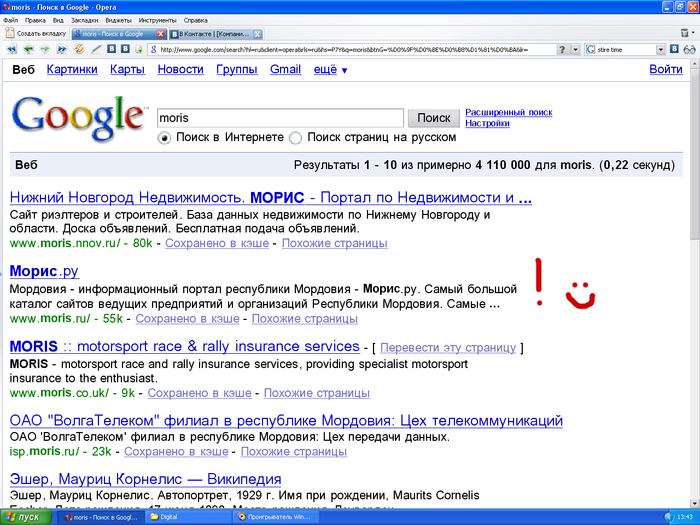Click Создать вкладку button
This screenshot has height=525, width=700.
pos(36,33)
